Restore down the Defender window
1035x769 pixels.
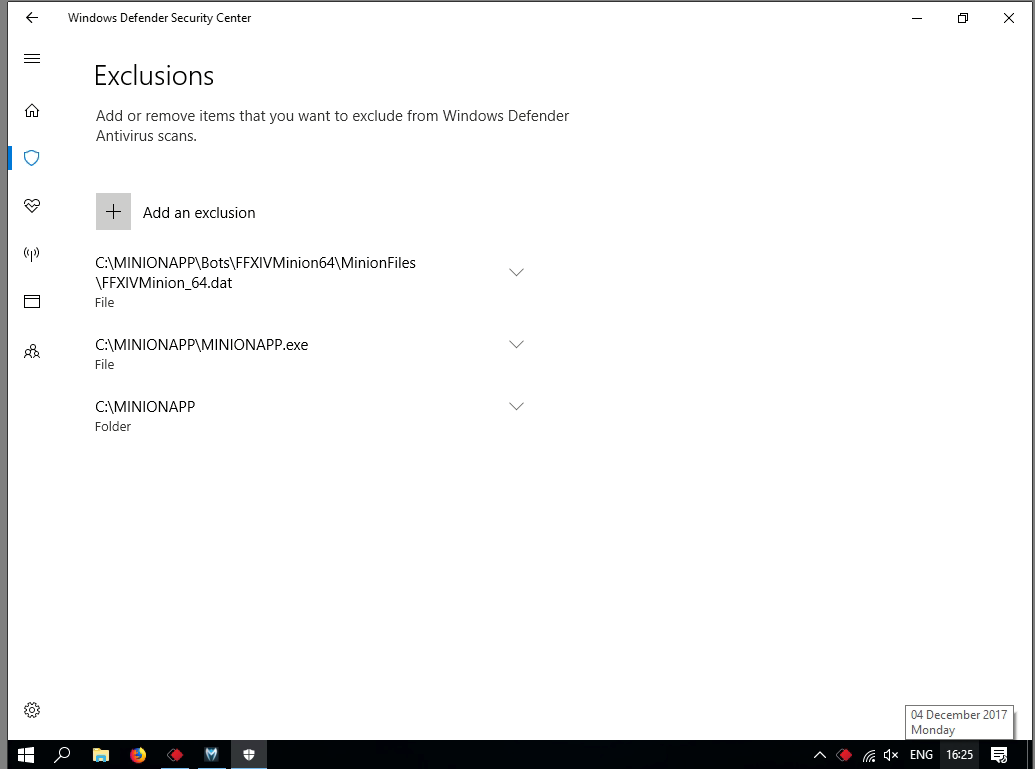coord(963,18)
